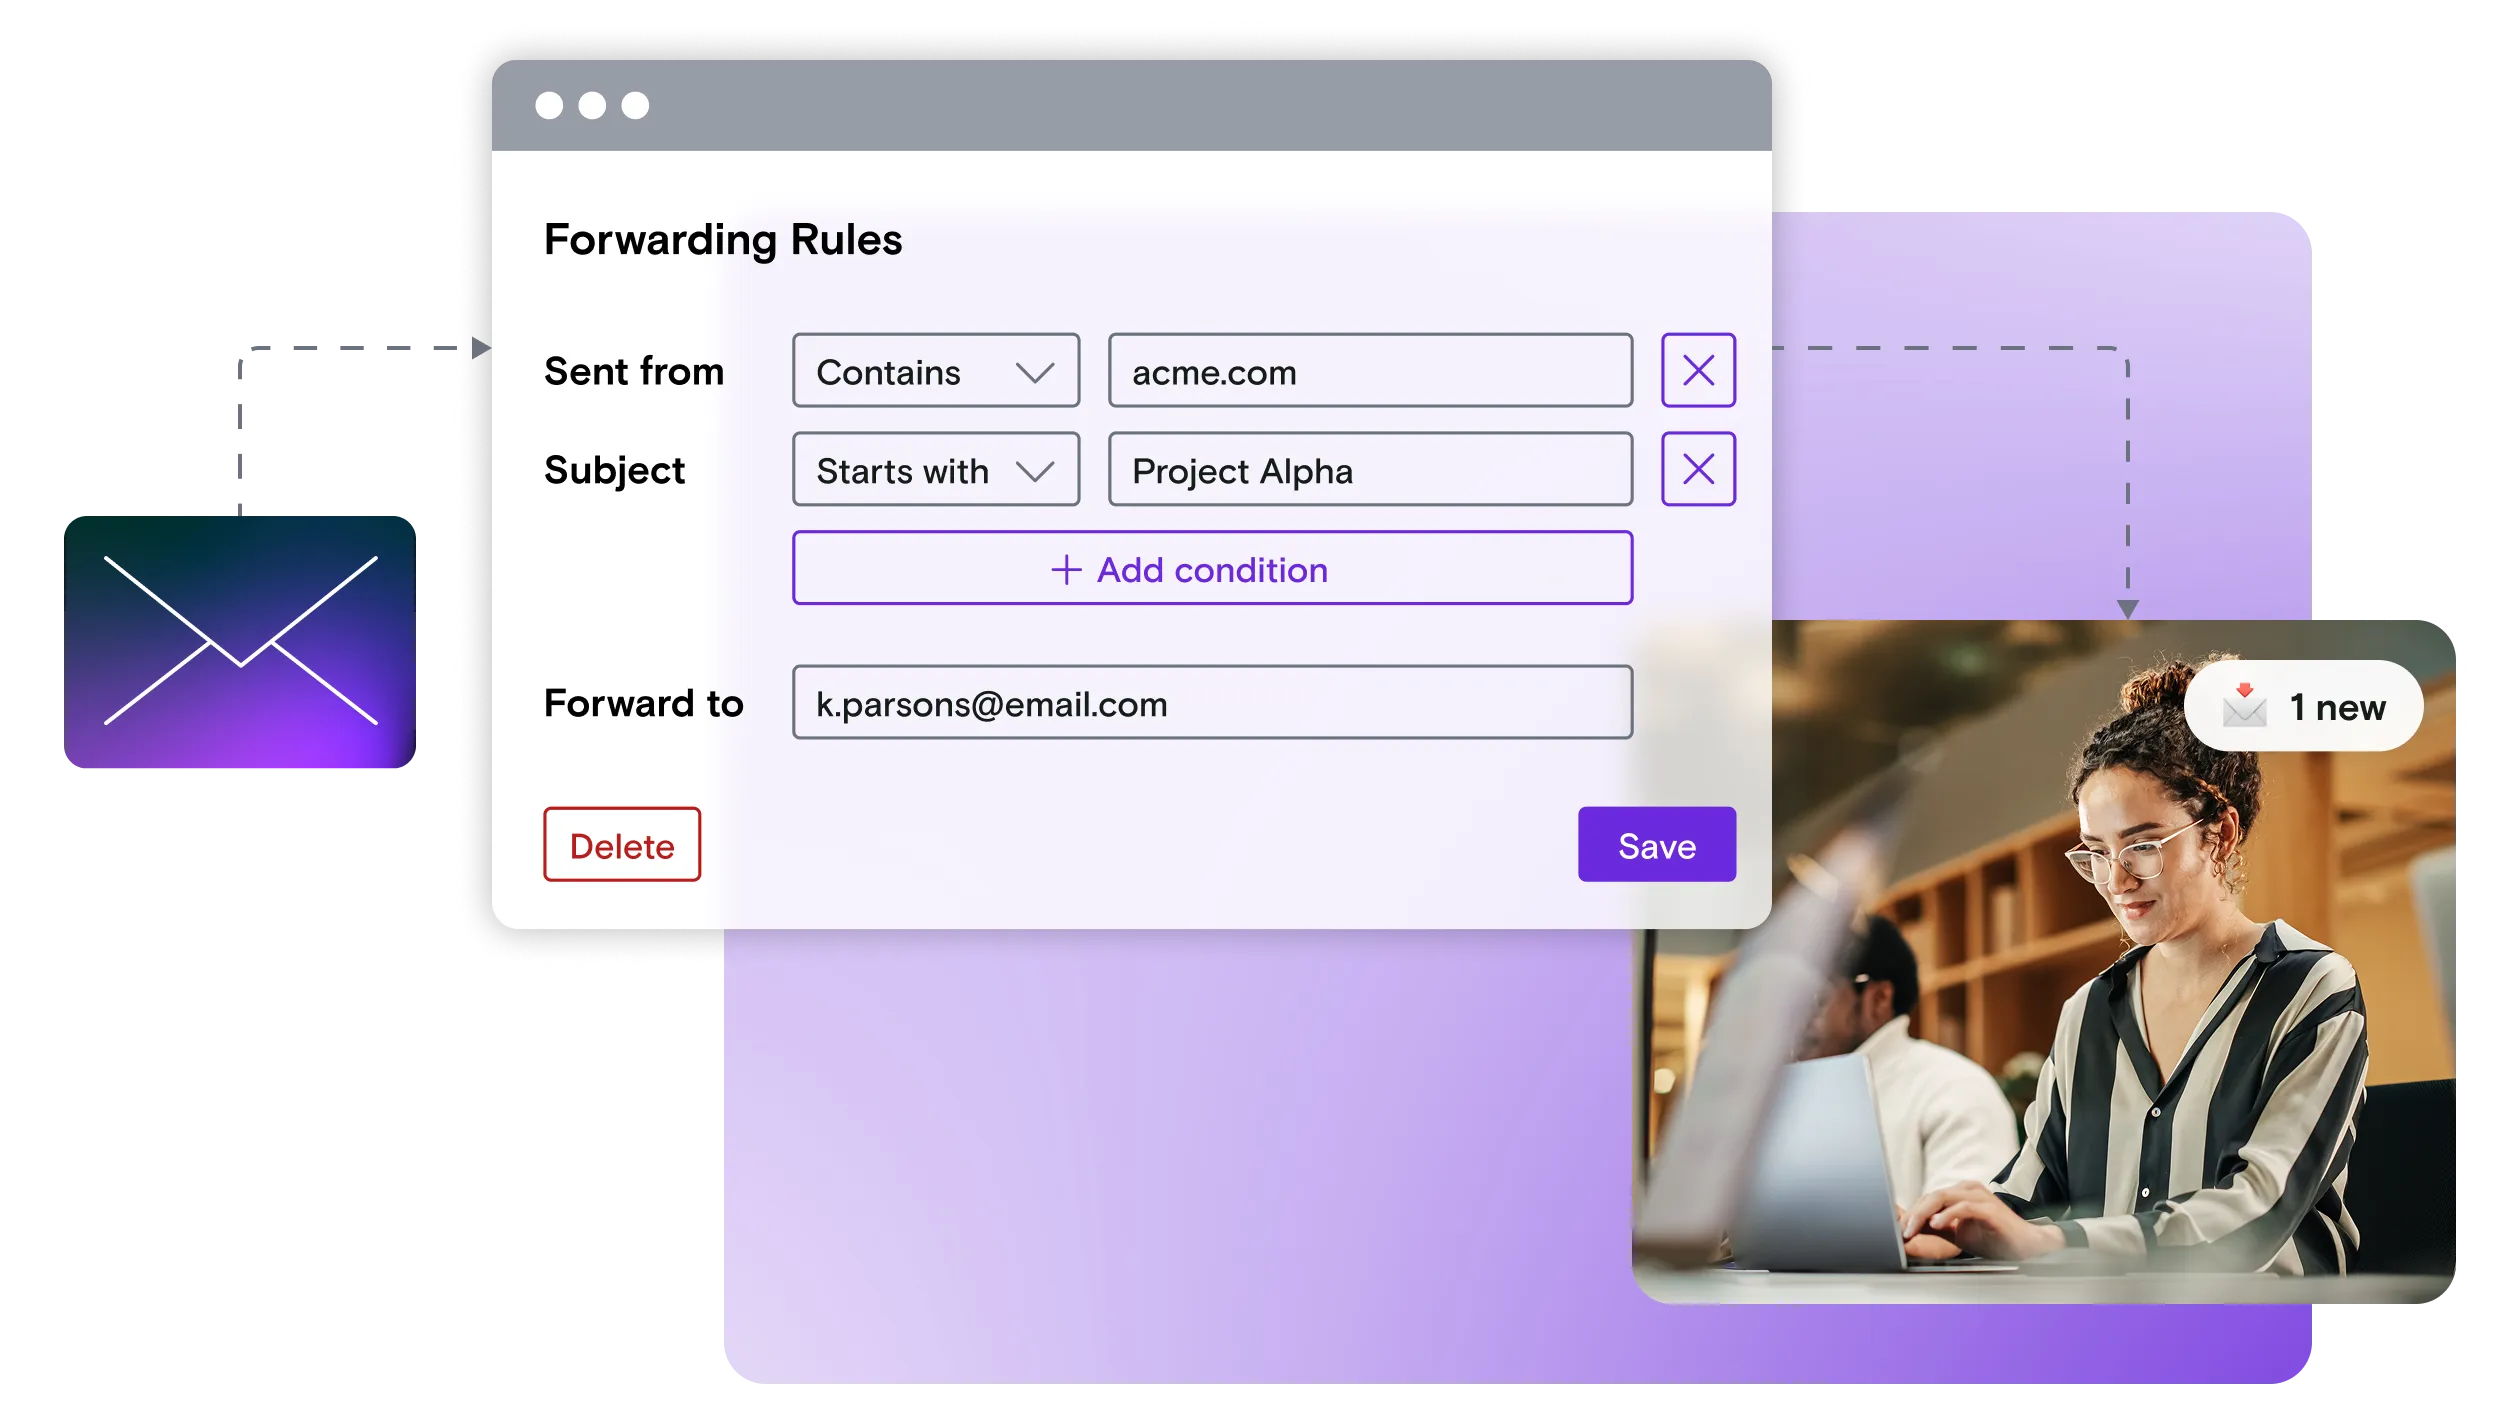The width and height of the screenshot is (2520, 1420).
Task: Click the 'Add condition' button
Action: coord(1212,568)
